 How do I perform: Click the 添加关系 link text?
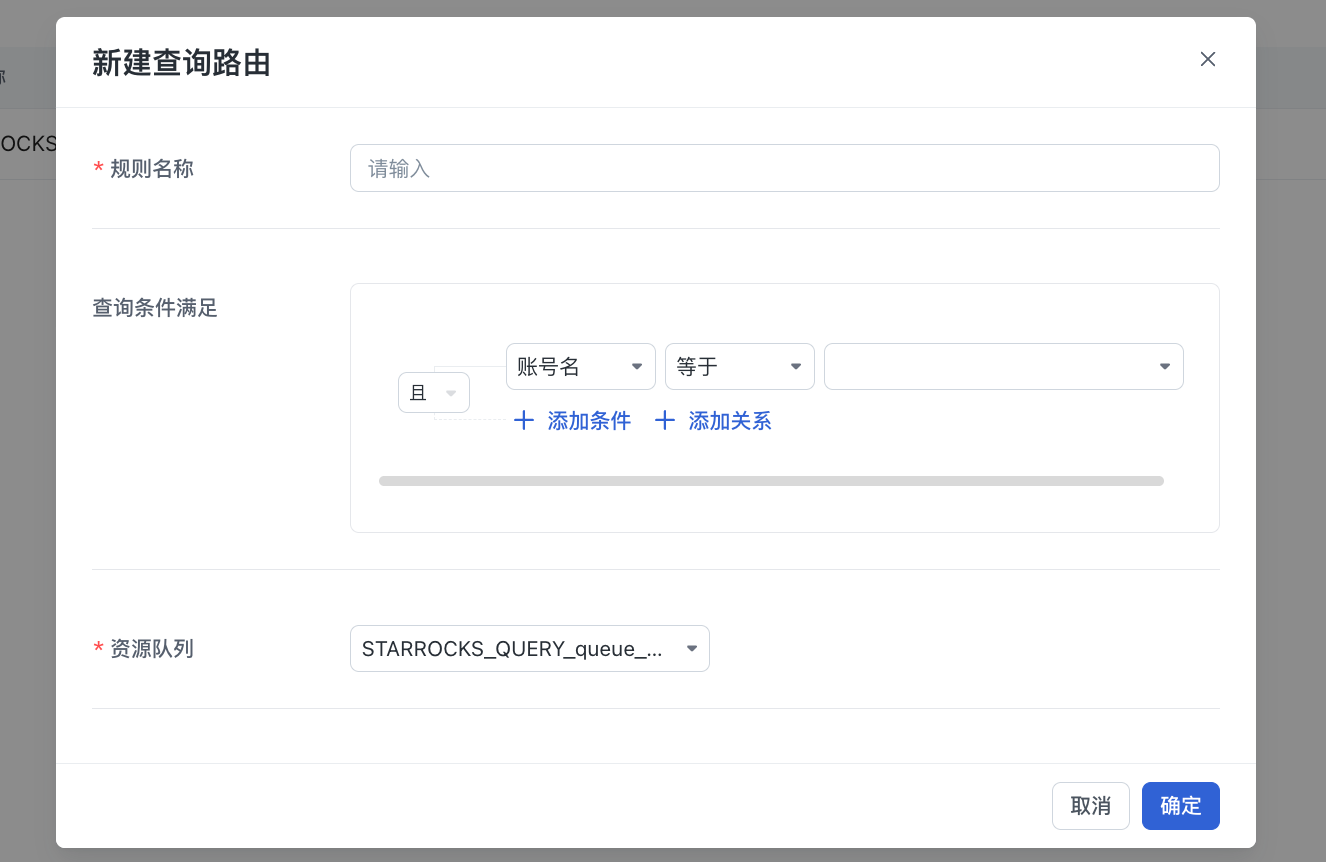pos(730,421)
